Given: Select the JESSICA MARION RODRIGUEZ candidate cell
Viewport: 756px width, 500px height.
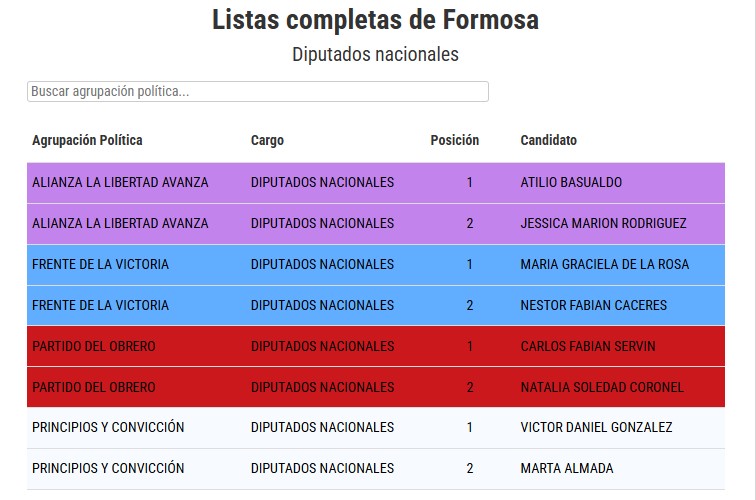Looking at the screenshot, I should 603,223.
